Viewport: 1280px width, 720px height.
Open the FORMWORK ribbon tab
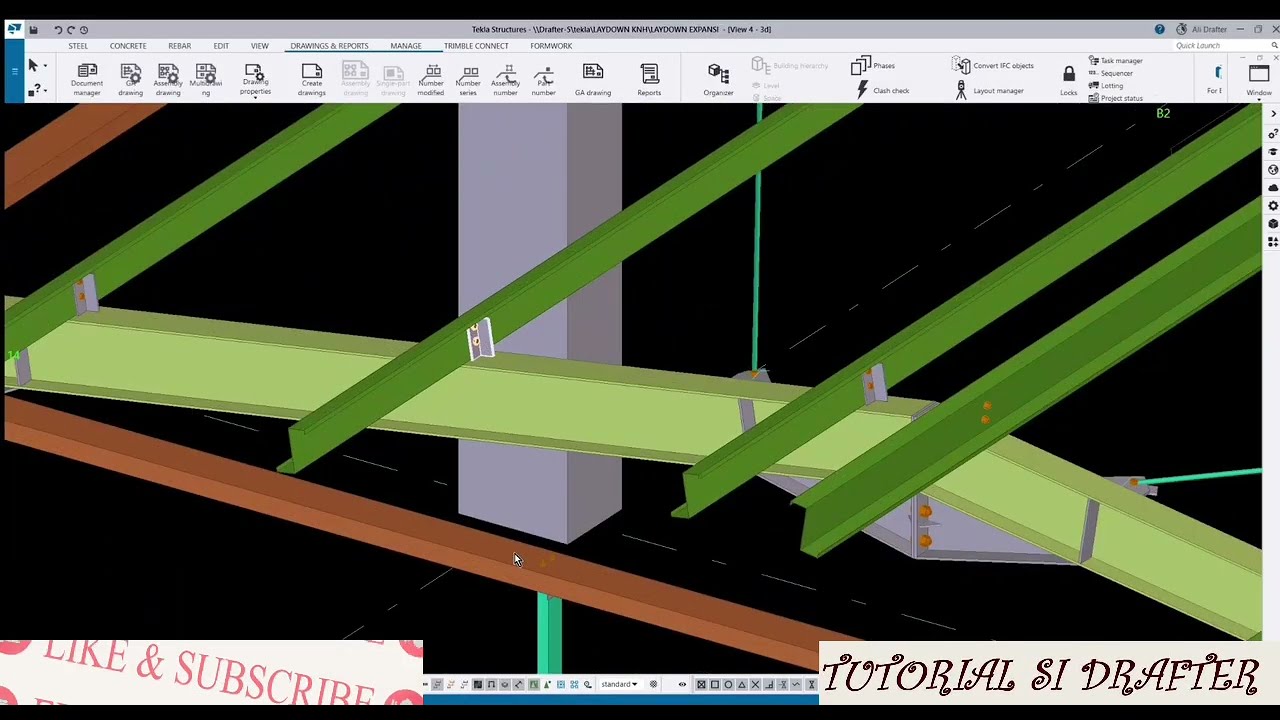[x=551, y=46]
